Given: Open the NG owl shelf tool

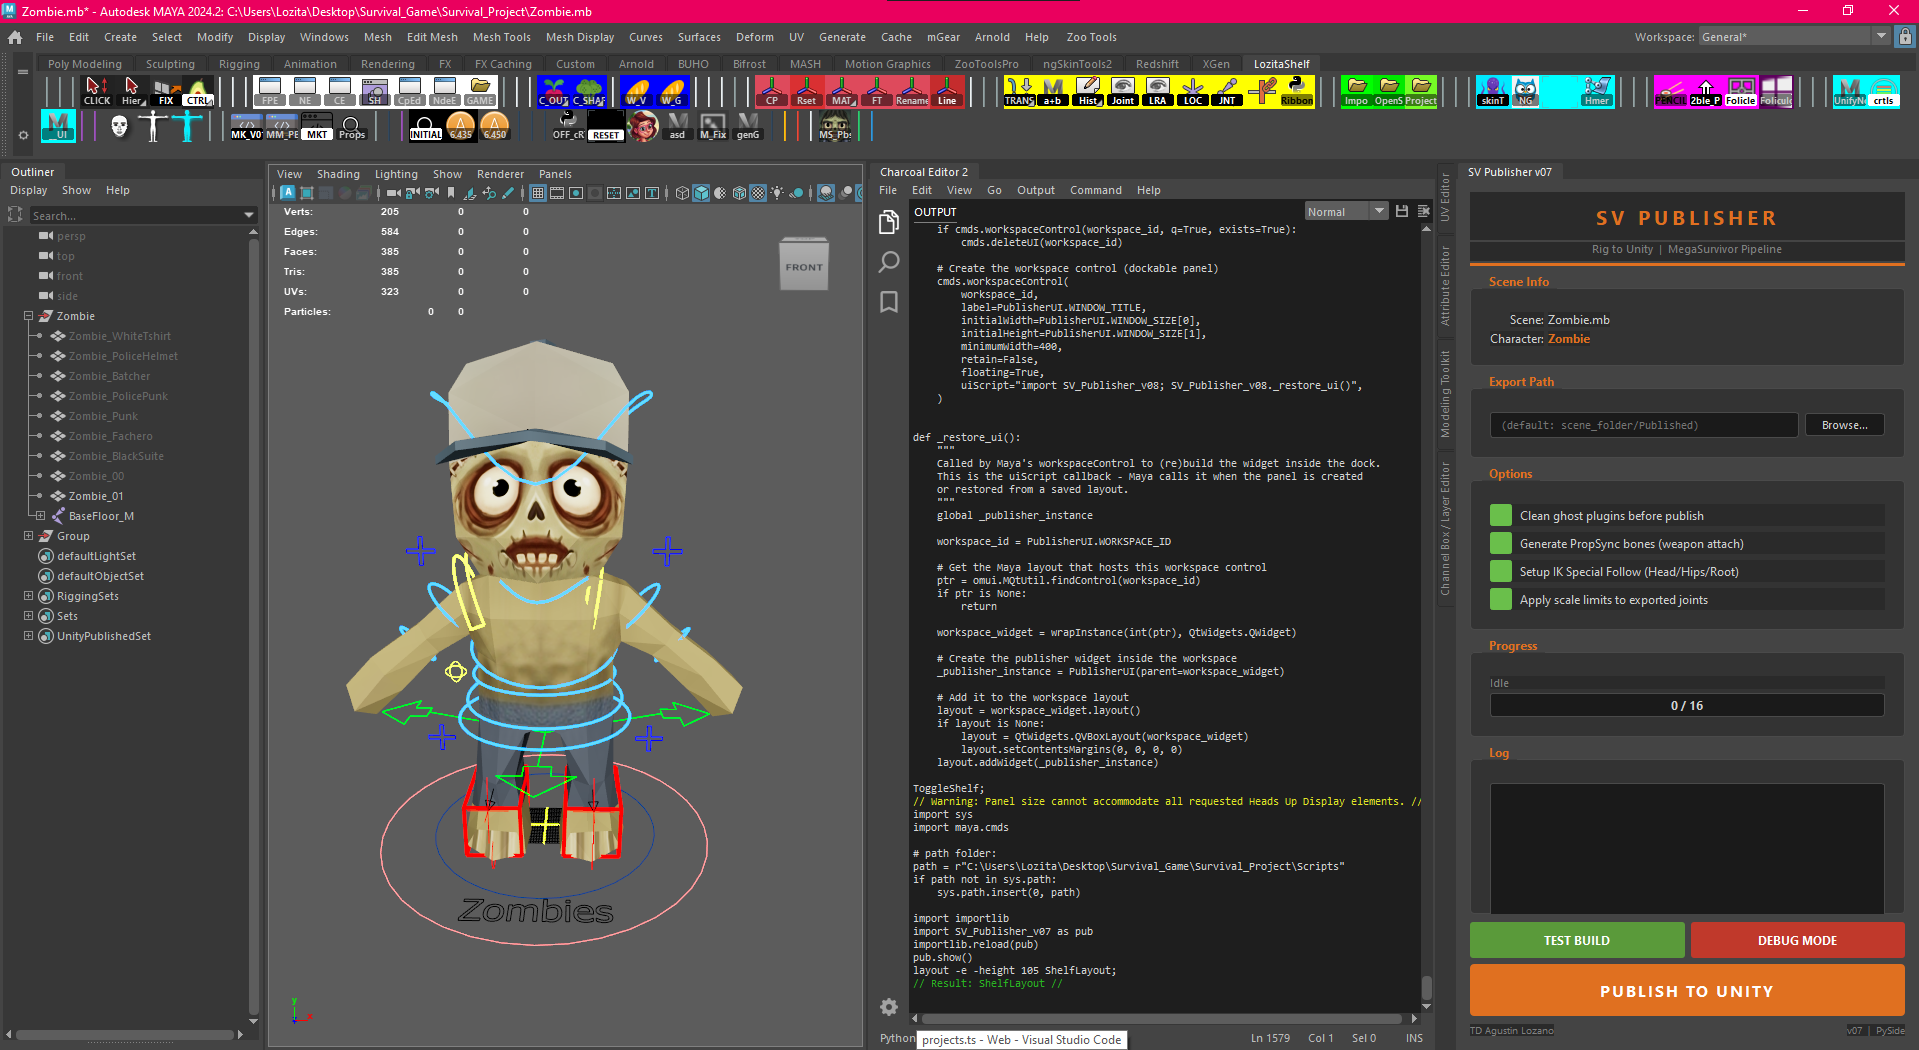Looking at the screenshot, I should click(x=1525, y=91).
